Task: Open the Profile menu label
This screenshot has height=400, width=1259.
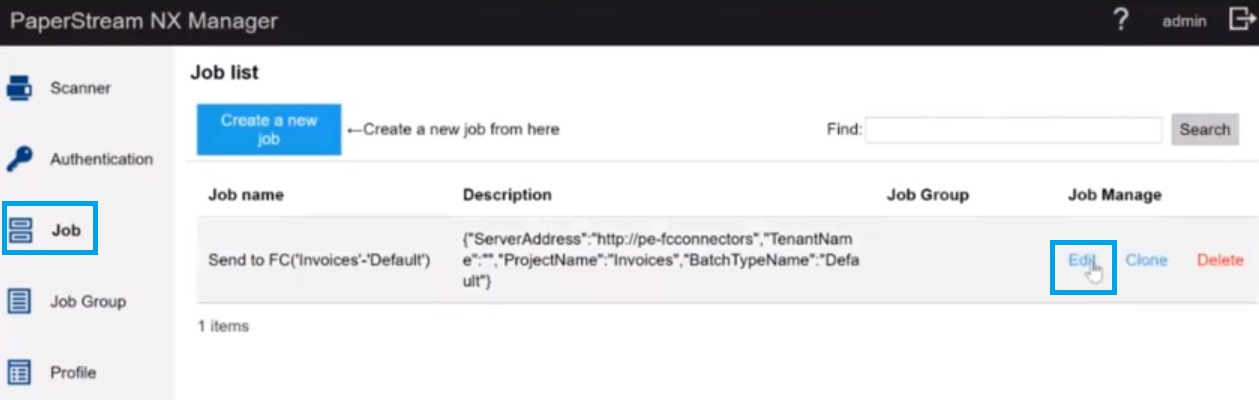Action: (x=73, y=373)
